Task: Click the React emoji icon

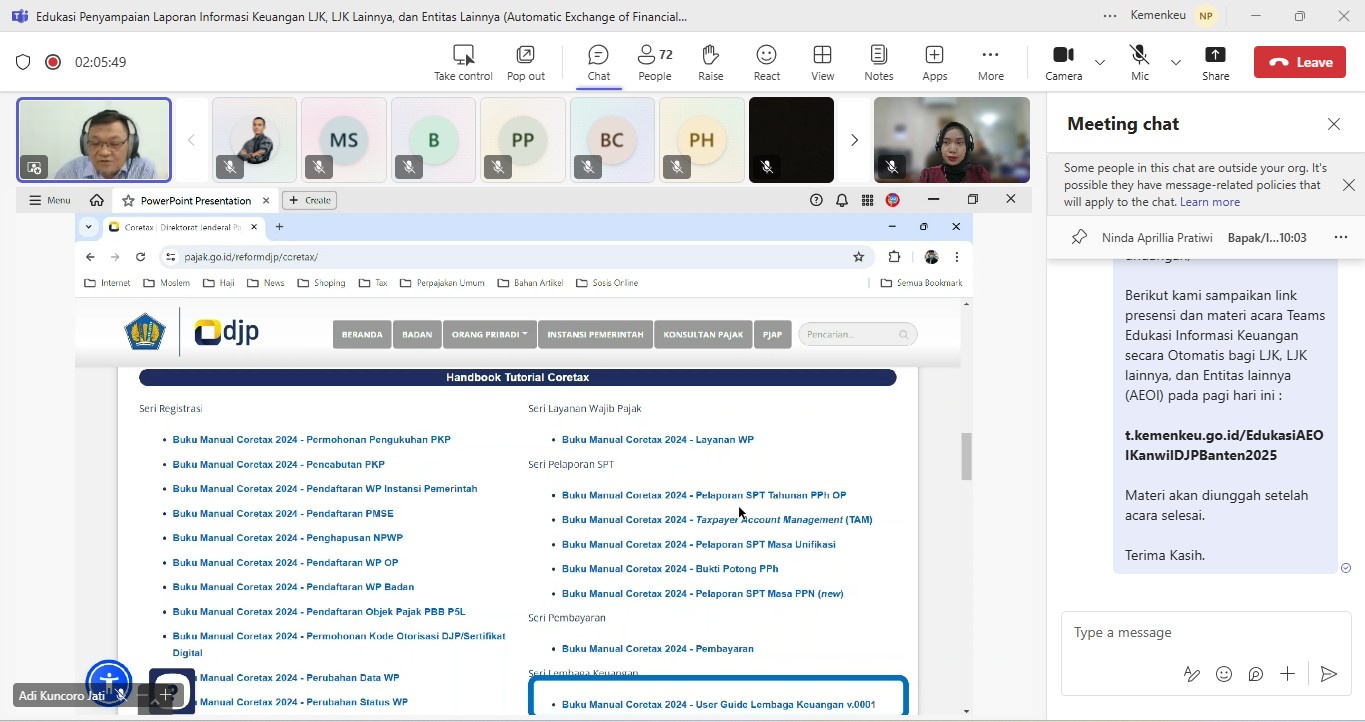Action: coord(766,62)
